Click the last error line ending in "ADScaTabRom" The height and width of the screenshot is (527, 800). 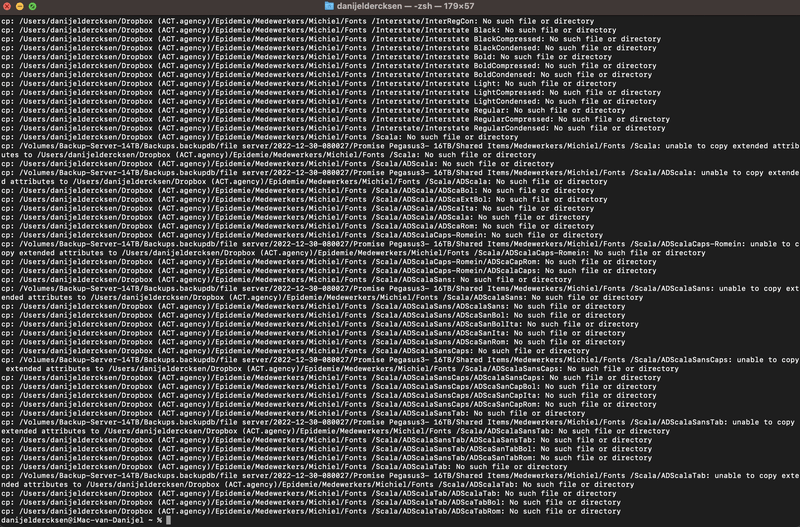(x=311, y=512)
